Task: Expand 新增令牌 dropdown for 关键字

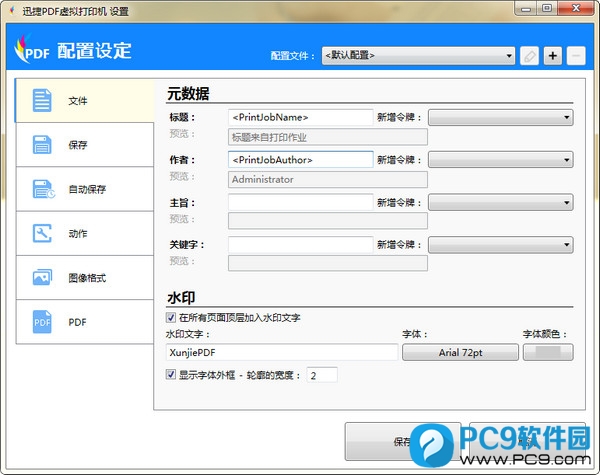Action: 501,245
